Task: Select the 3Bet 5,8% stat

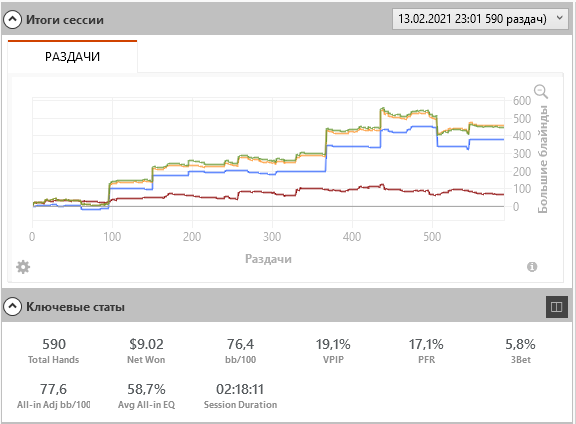Action: coord(520,351)
